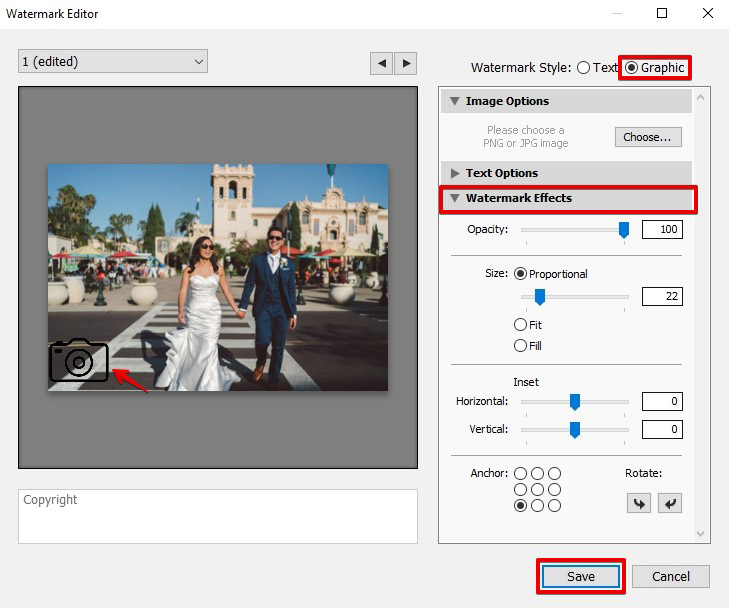
Task: Select the Text watermark style
Action: click(584, 68)
